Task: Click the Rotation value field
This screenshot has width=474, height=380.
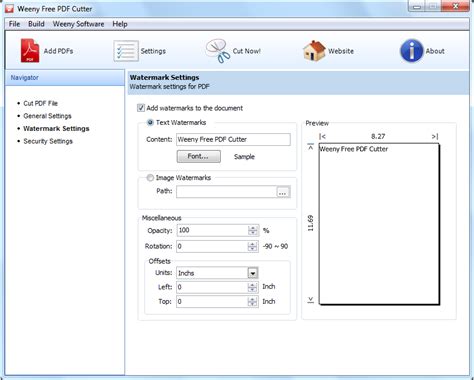Action: tap(212, 246)
